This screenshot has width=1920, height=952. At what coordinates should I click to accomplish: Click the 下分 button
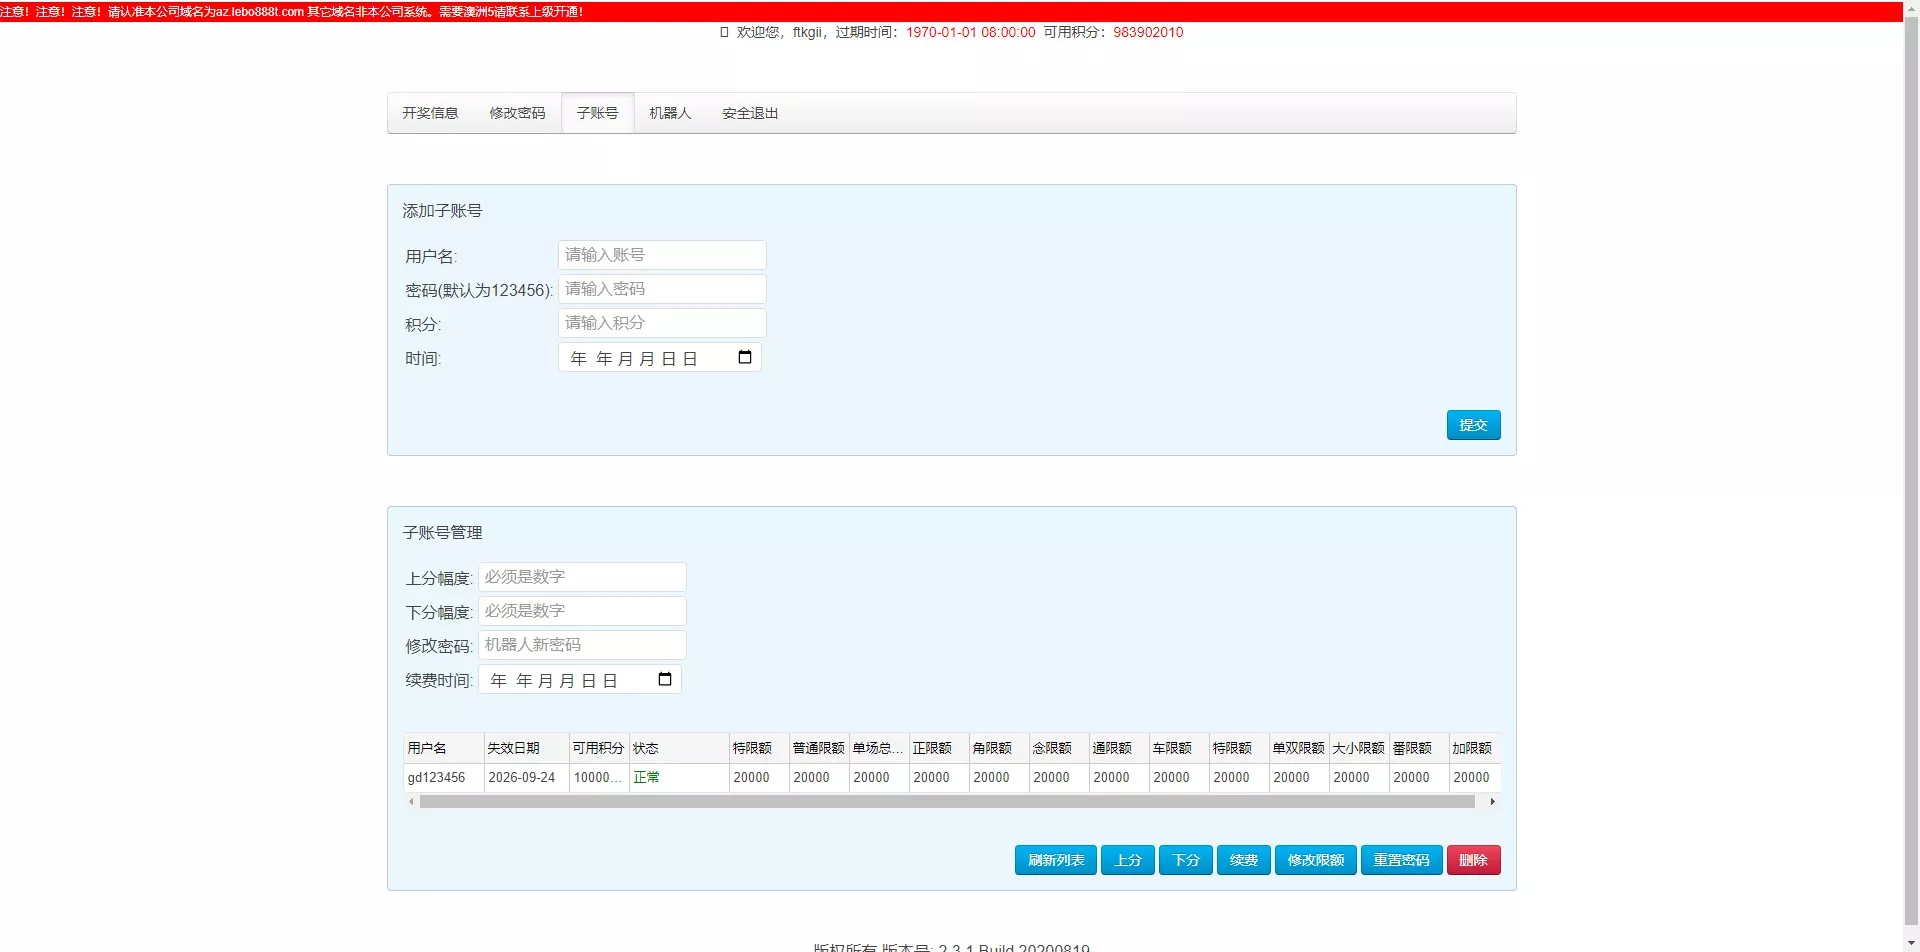pos(1185,859)
